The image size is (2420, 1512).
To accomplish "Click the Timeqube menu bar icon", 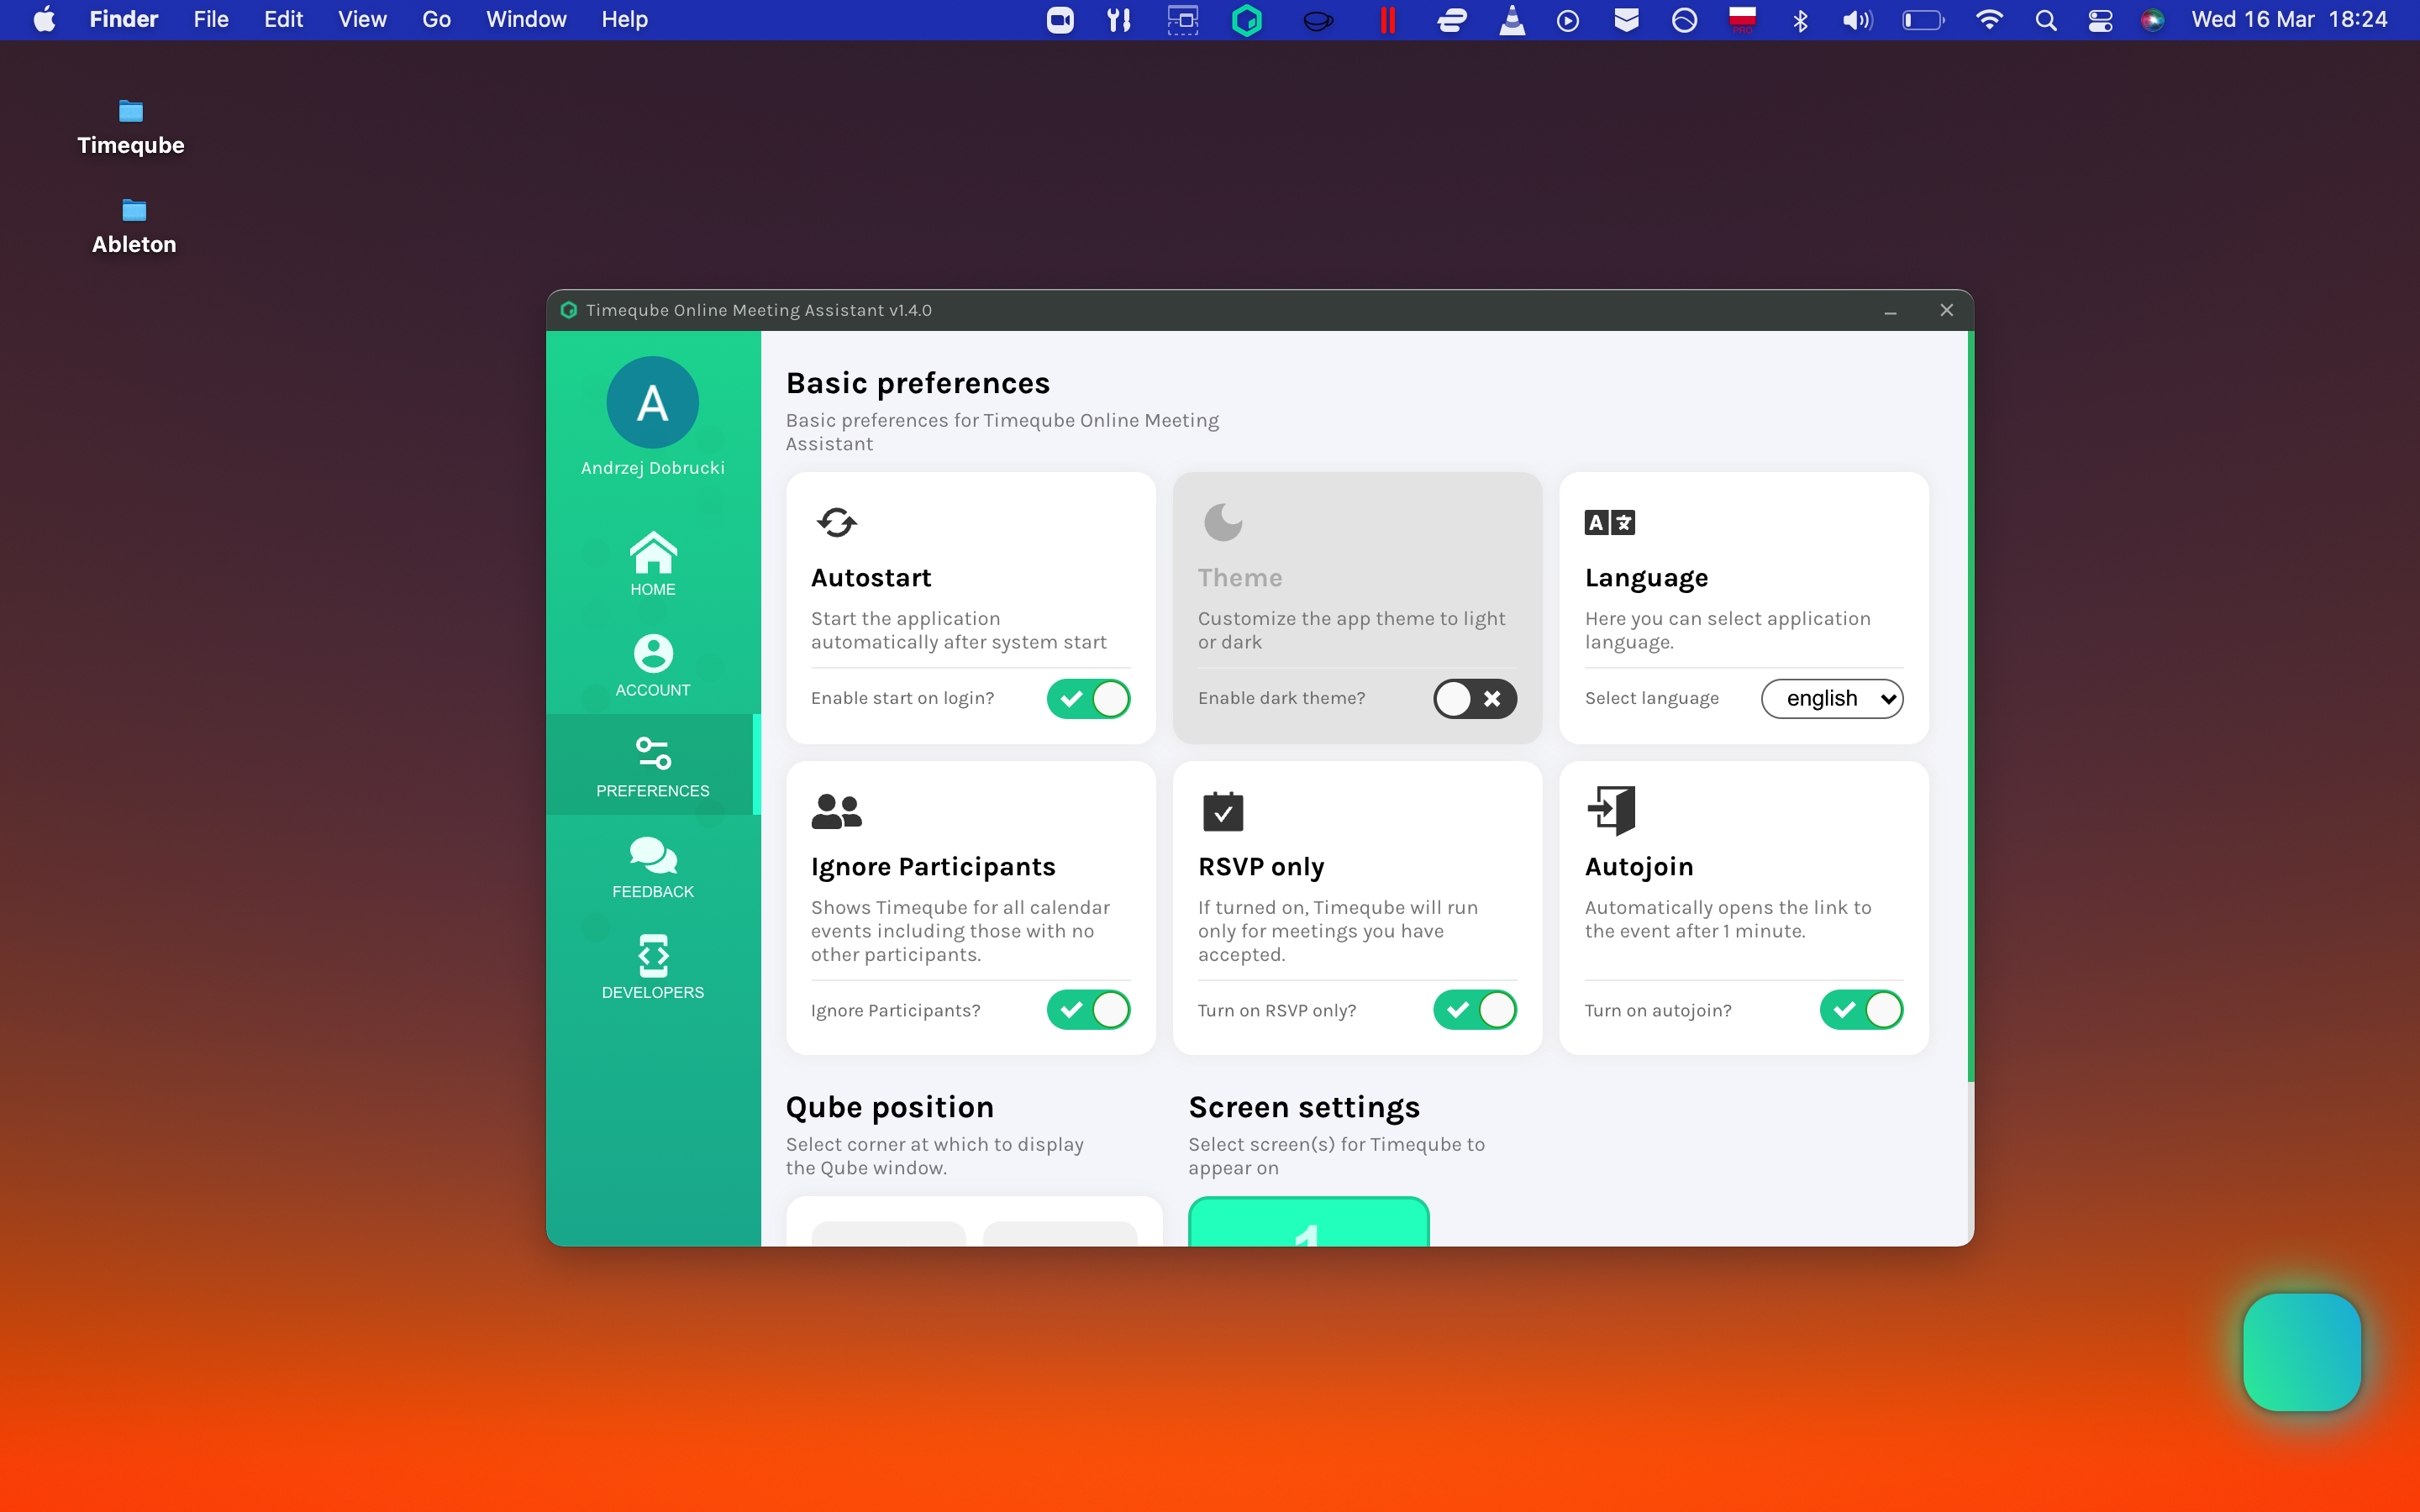I will [x=1246, y=20].
